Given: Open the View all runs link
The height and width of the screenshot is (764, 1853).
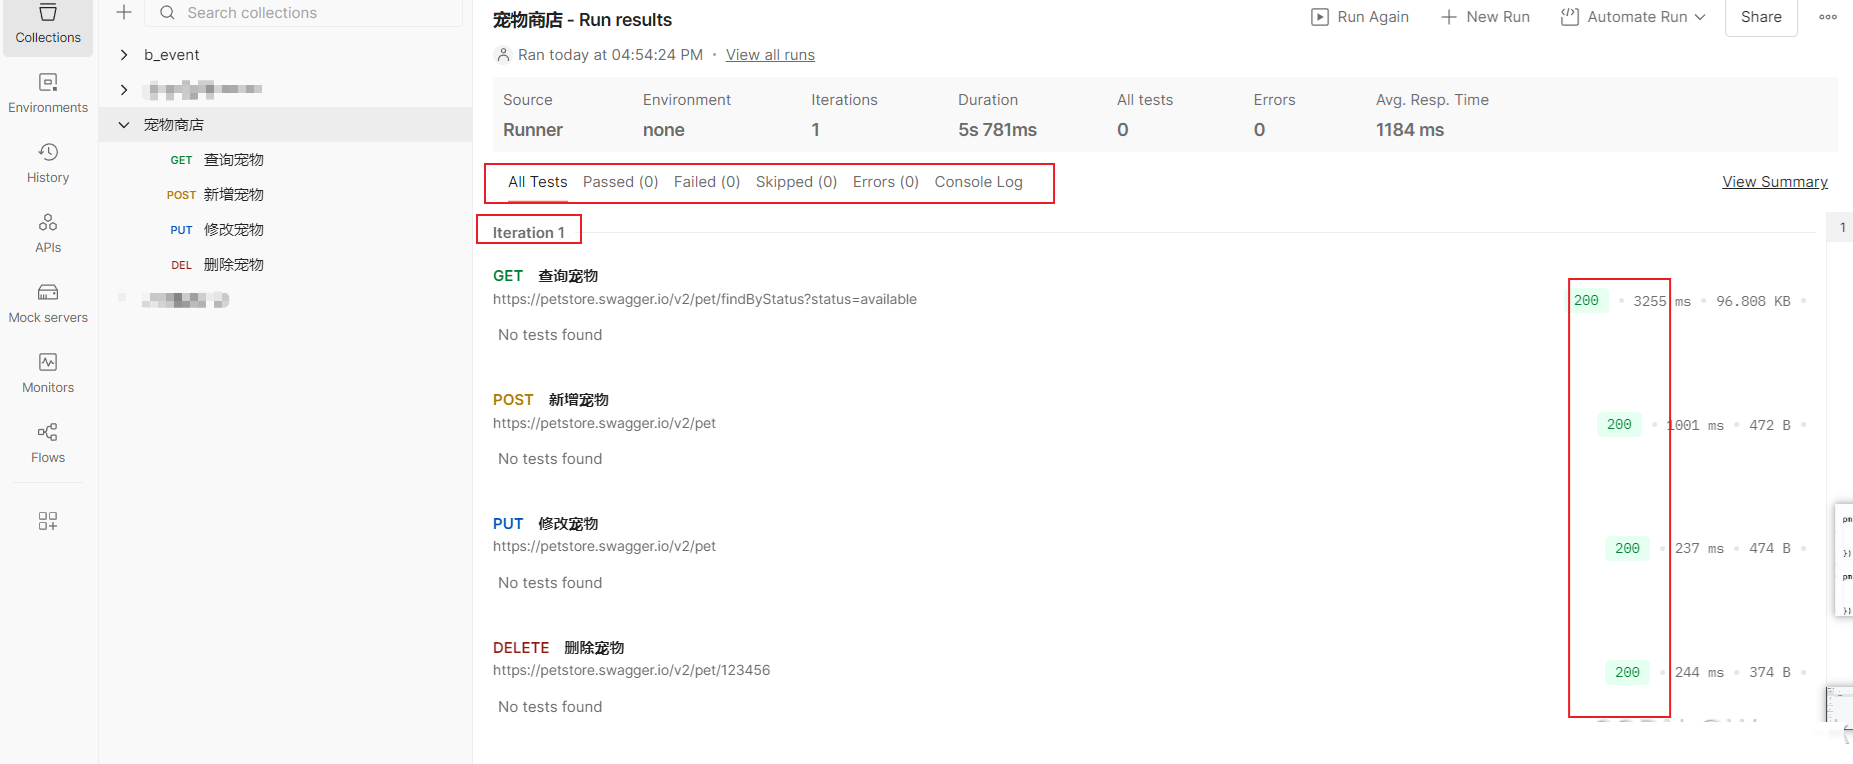Looking at the screenshot, I should coord(770,55).
